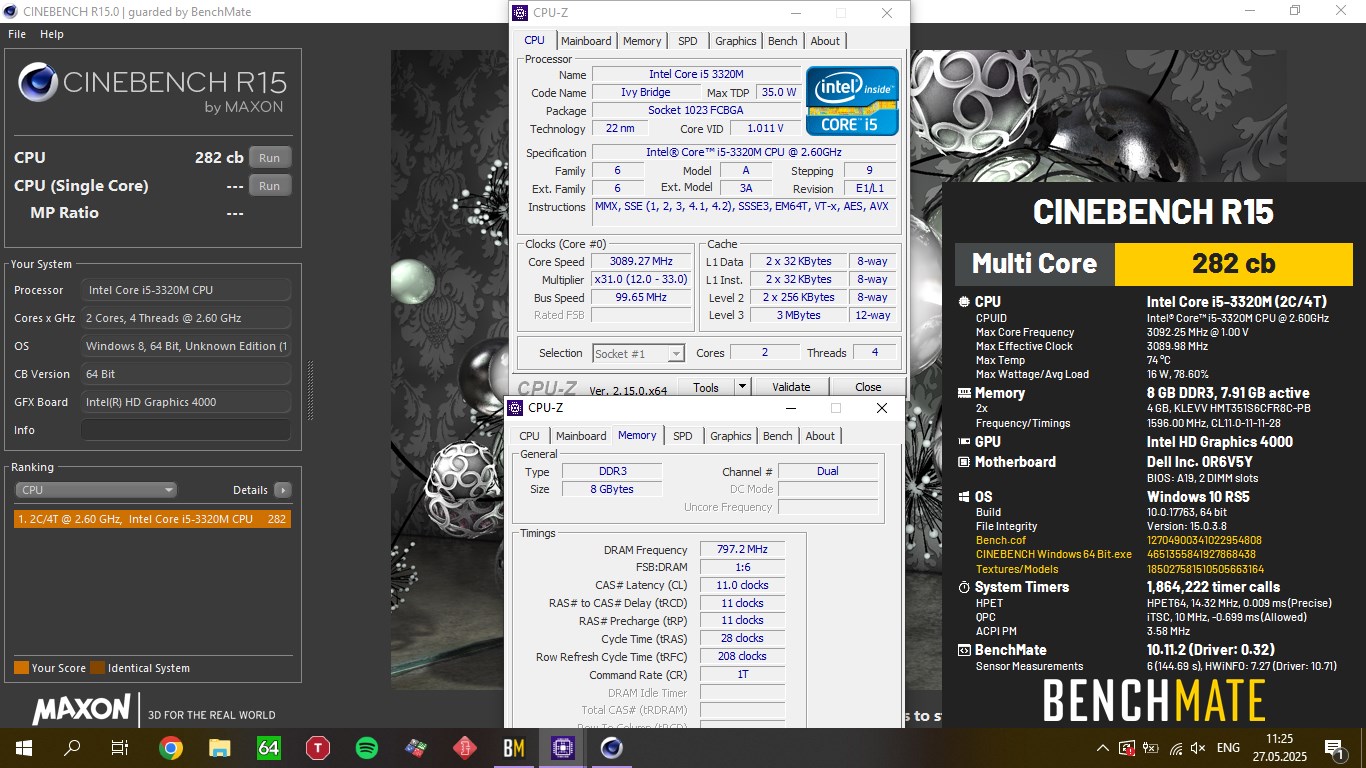Open the red T taskbar app
This screenshot has height=768, width=1366.
coord(318,748)
